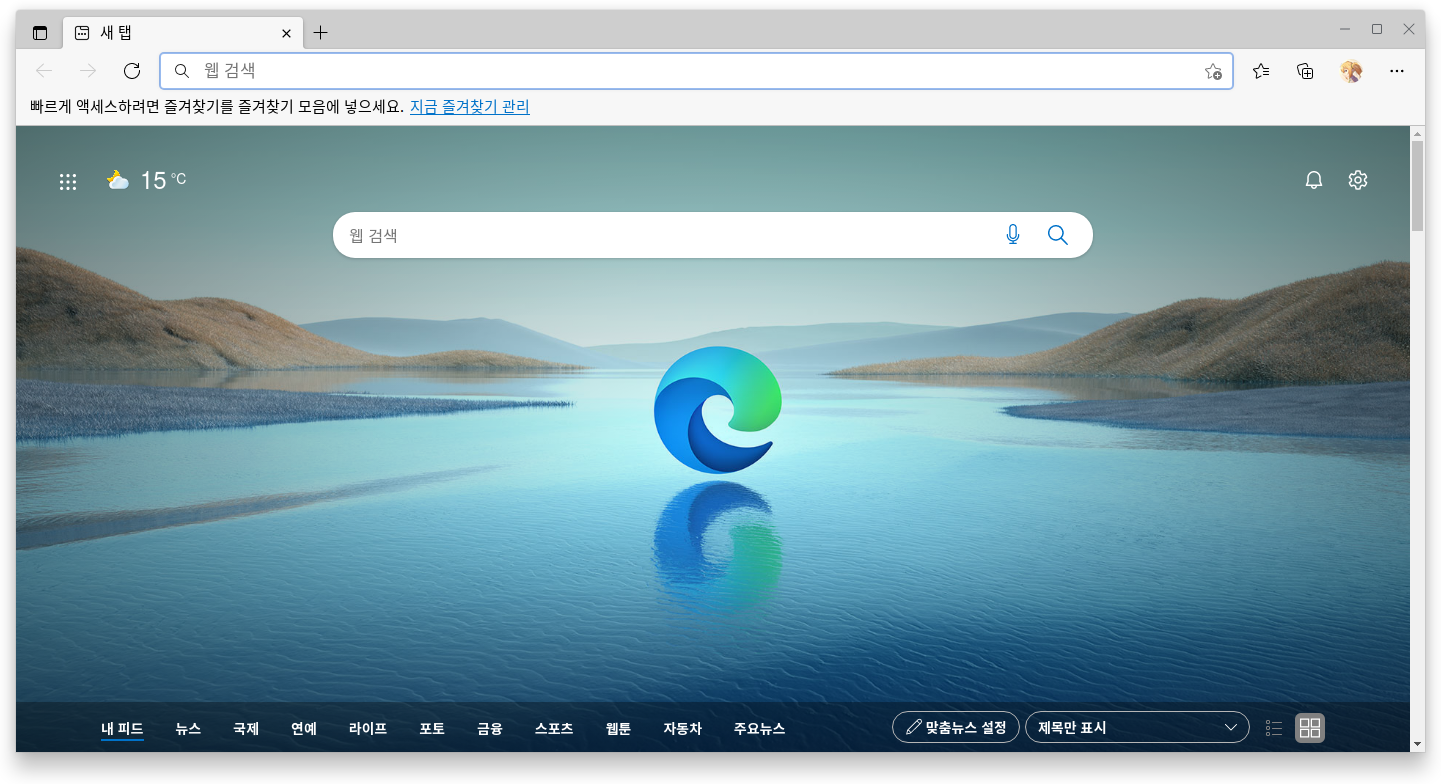1441x784 pixels.
Task: Select the 뉴스 feed tab
Action: click(x=188, y=729)
